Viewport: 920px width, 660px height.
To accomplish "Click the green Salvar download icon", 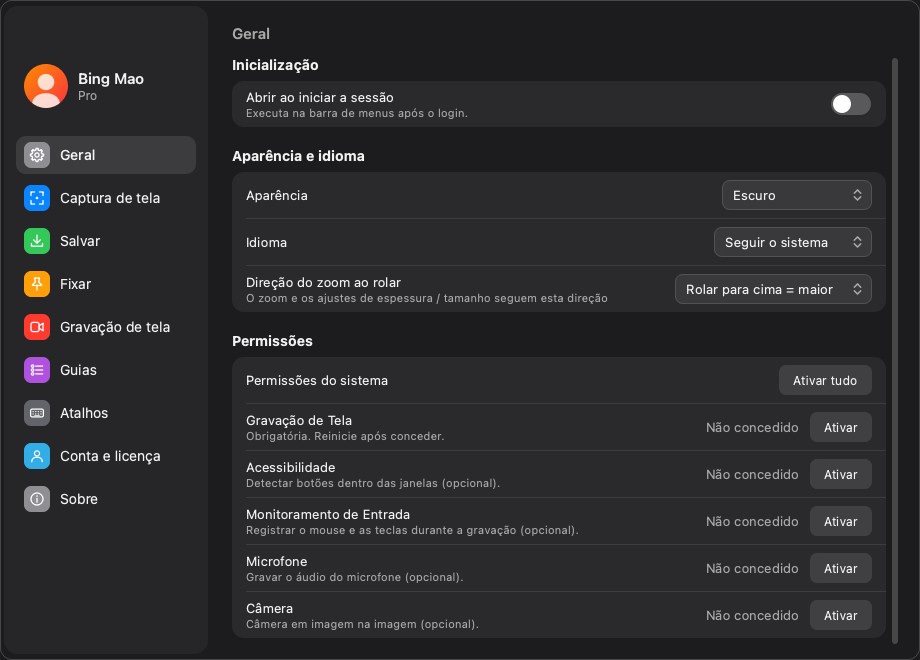I will pos(37,241).
